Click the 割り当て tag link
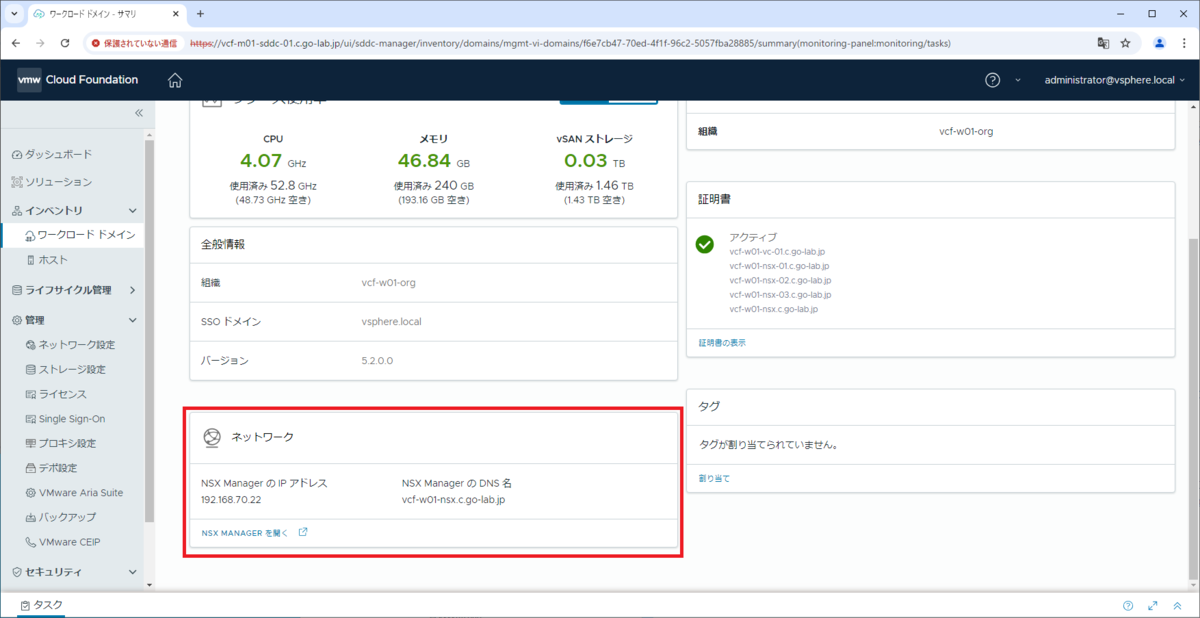 point(714,479)
